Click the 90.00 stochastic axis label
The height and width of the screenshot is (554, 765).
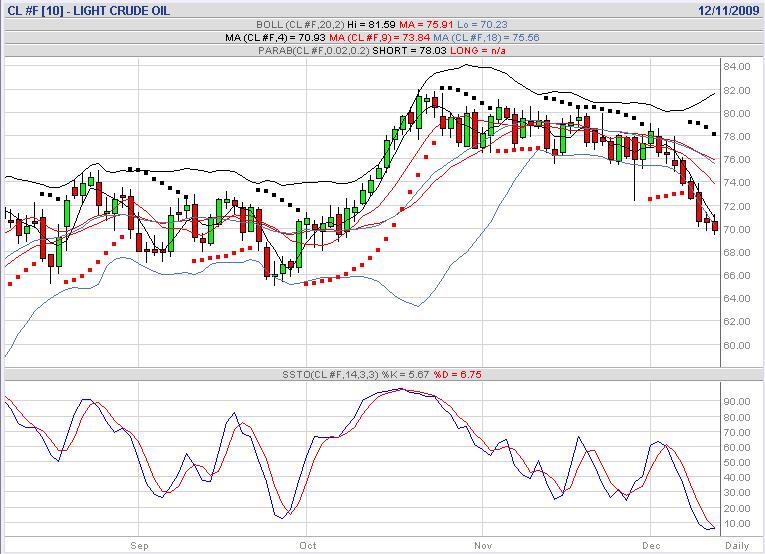pyautogui.click(x=736, y=401)
